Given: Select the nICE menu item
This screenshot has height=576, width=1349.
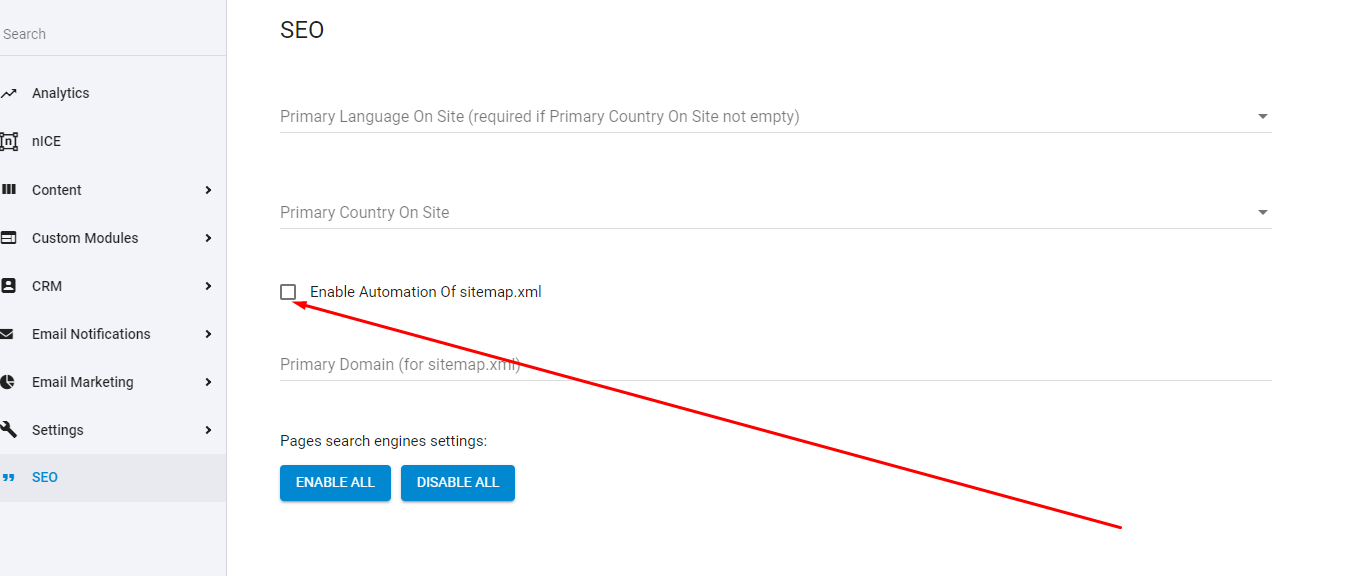Looking at the screenshot, I should (113, 141).
